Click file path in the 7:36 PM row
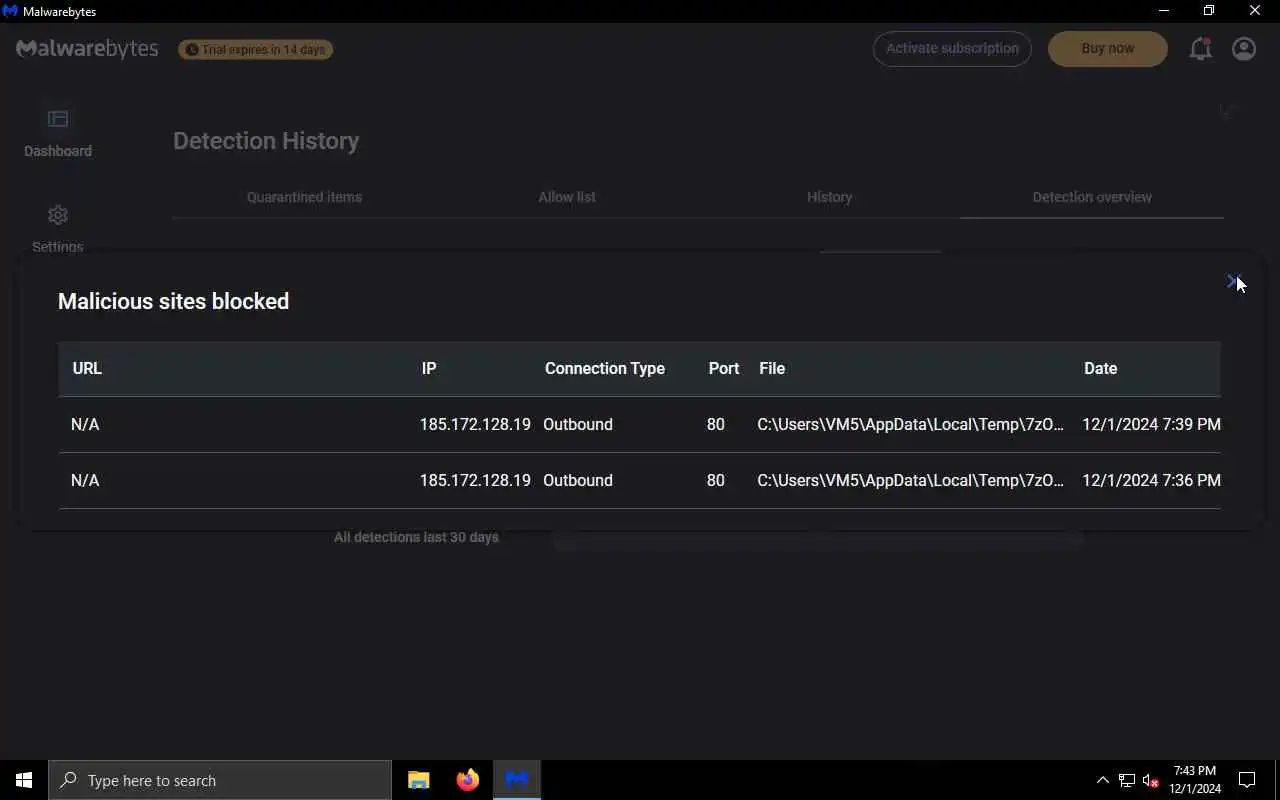This screenshot has width=1280, height=800. tap(910, 480)
